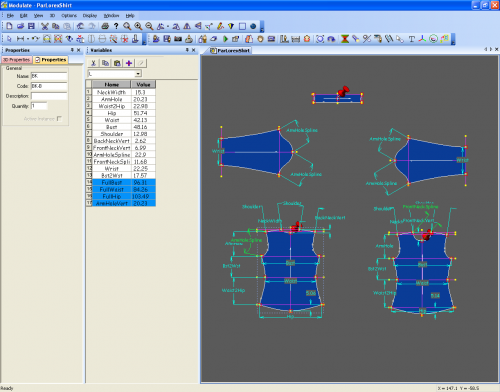
Task: Open the File menu
Action: [x=10, y=16]
